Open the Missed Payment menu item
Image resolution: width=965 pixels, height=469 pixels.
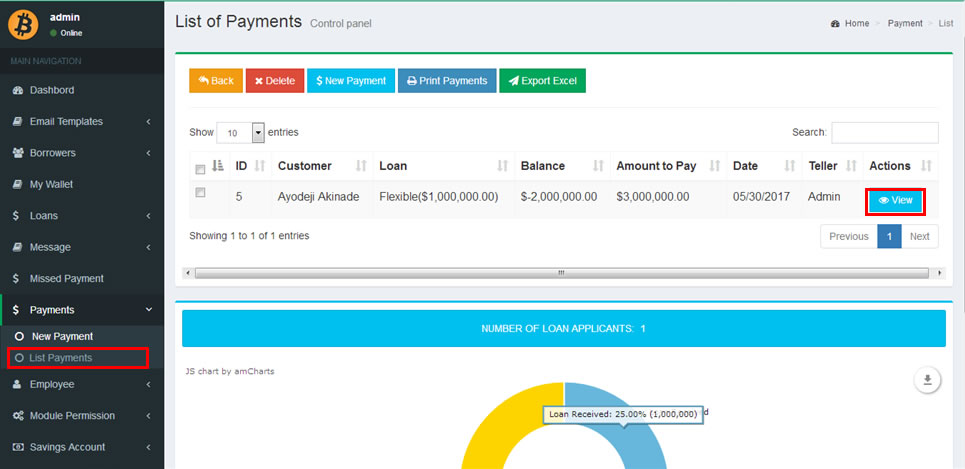coord(66,279)
